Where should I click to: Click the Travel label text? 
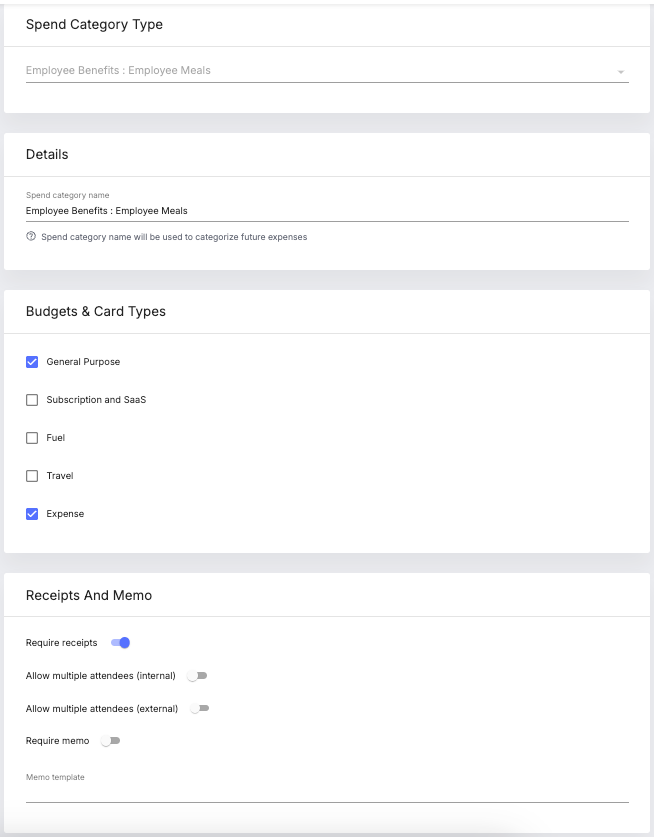pyautogui.click(x=60, y=476)
